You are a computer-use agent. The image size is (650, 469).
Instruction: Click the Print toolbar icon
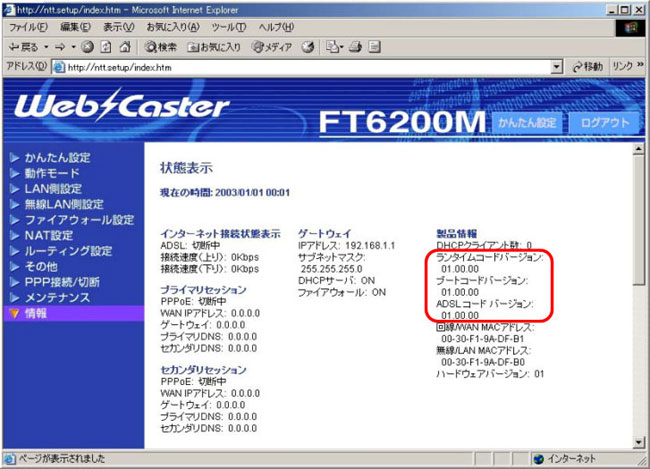pos(355,46)
